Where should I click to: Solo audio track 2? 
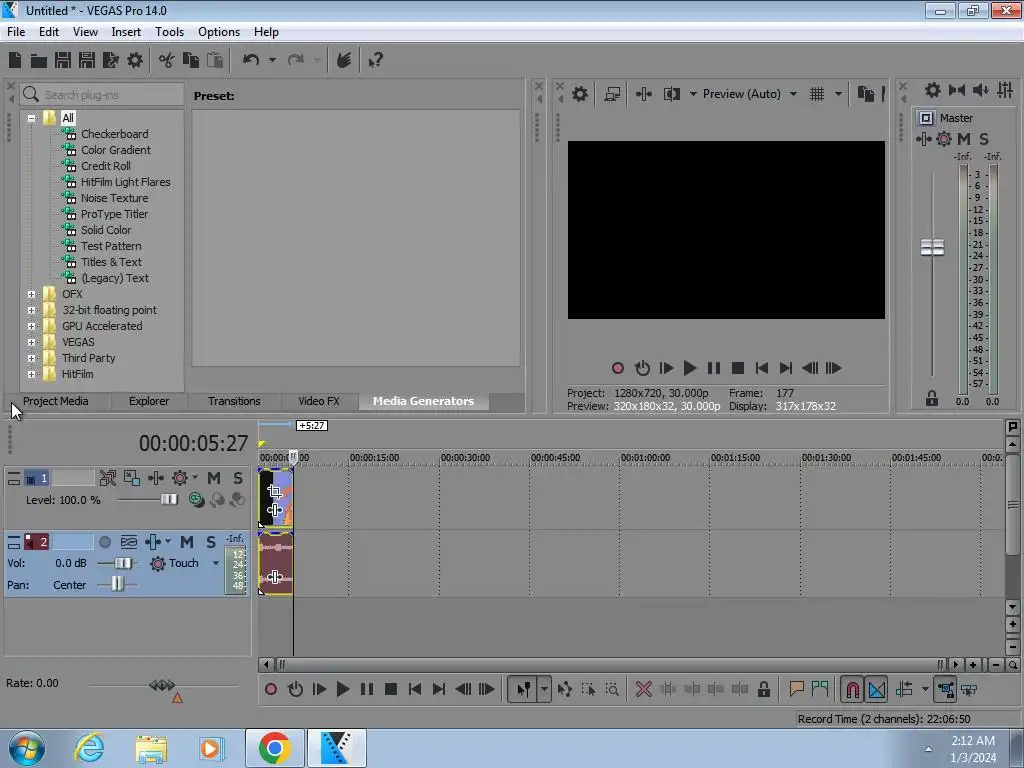(210, 542)
